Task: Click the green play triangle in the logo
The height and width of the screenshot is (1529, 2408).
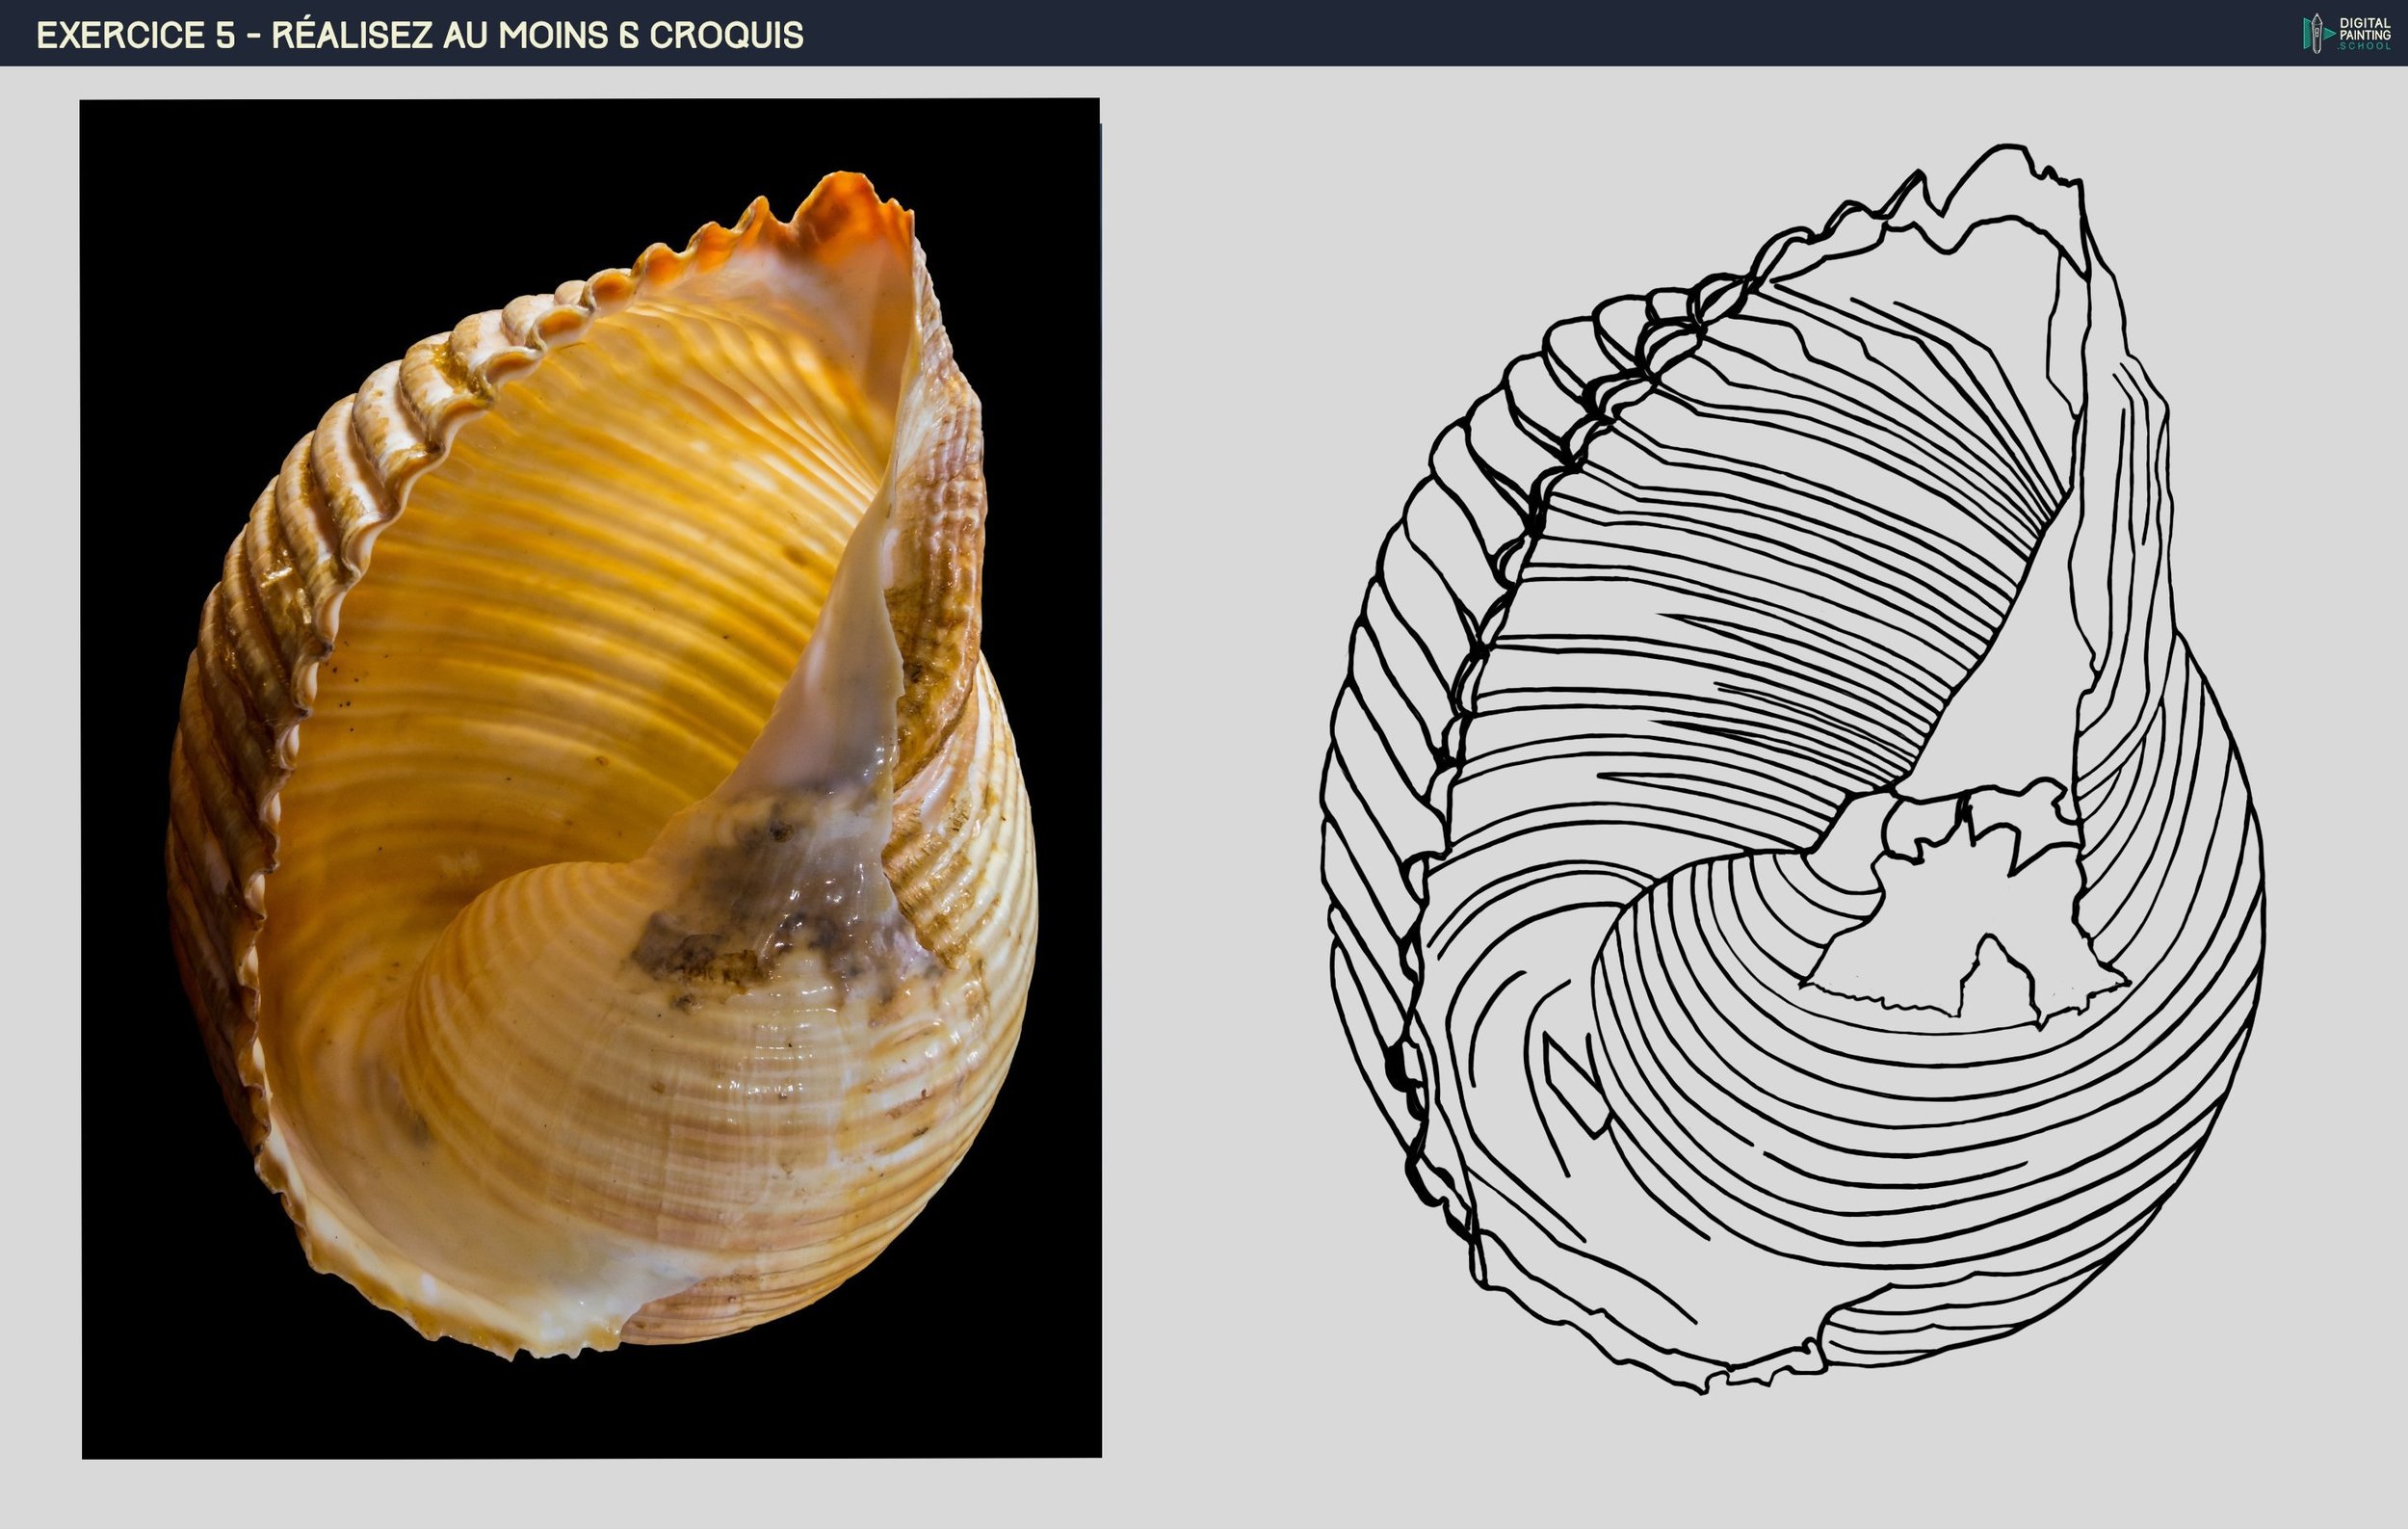Action: point(2330,33)
